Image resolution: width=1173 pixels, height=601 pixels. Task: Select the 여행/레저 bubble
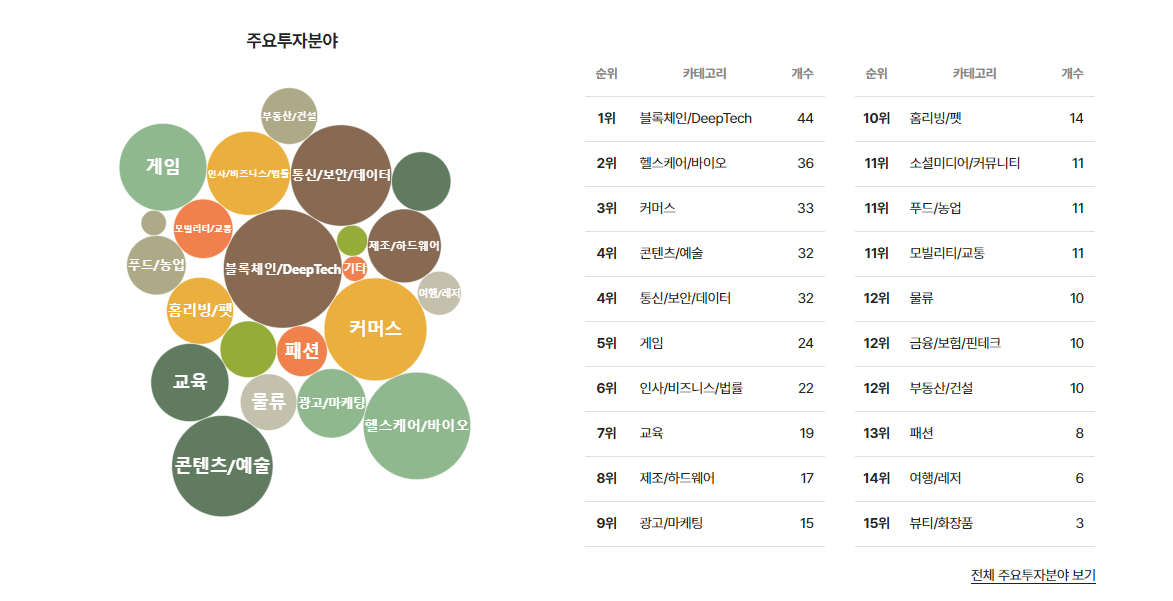(x=441, y=293)
